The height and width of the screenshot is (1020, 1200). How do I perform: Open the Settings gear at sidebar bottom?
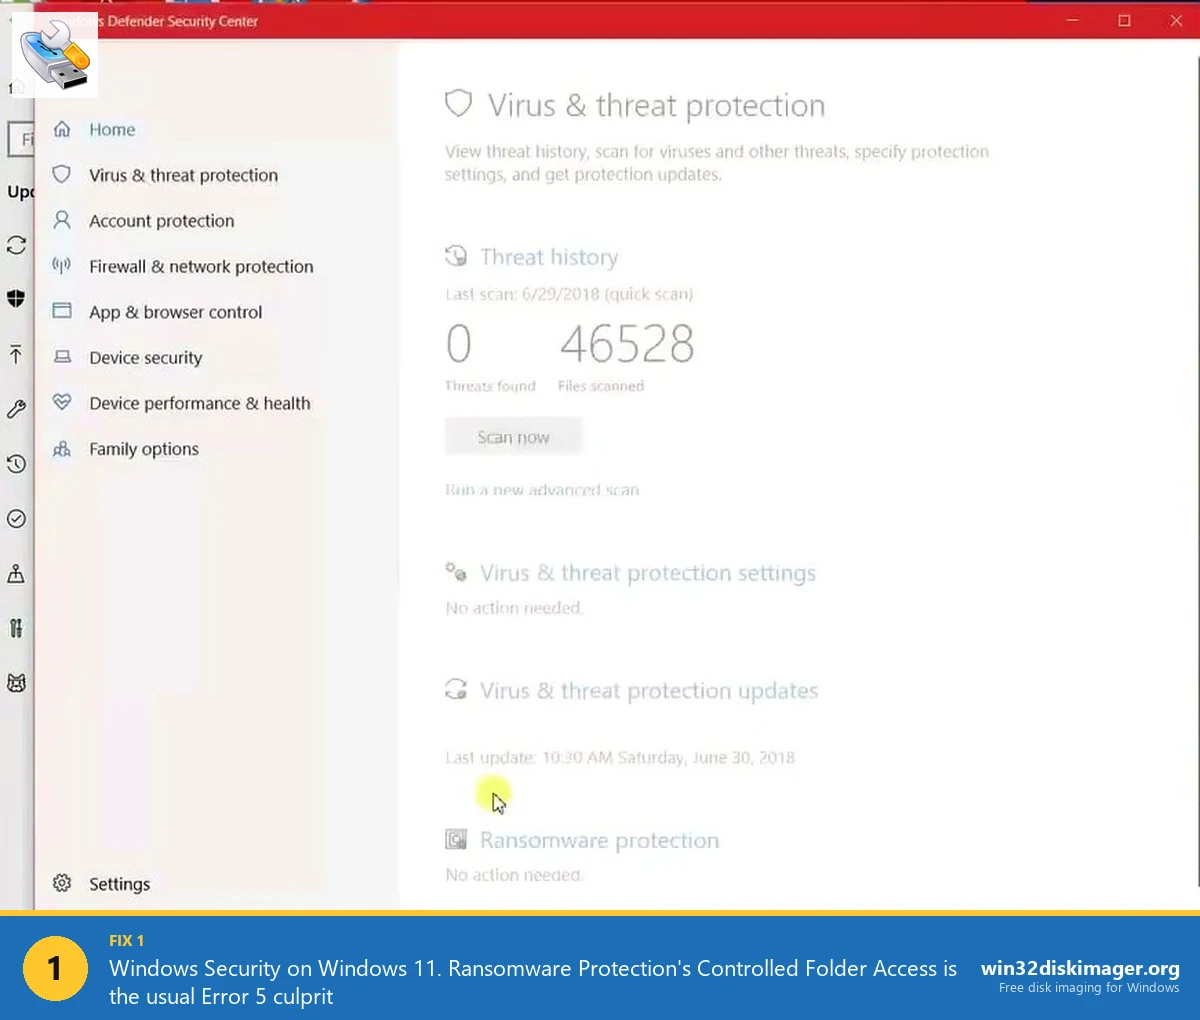[x=62, y=883]
